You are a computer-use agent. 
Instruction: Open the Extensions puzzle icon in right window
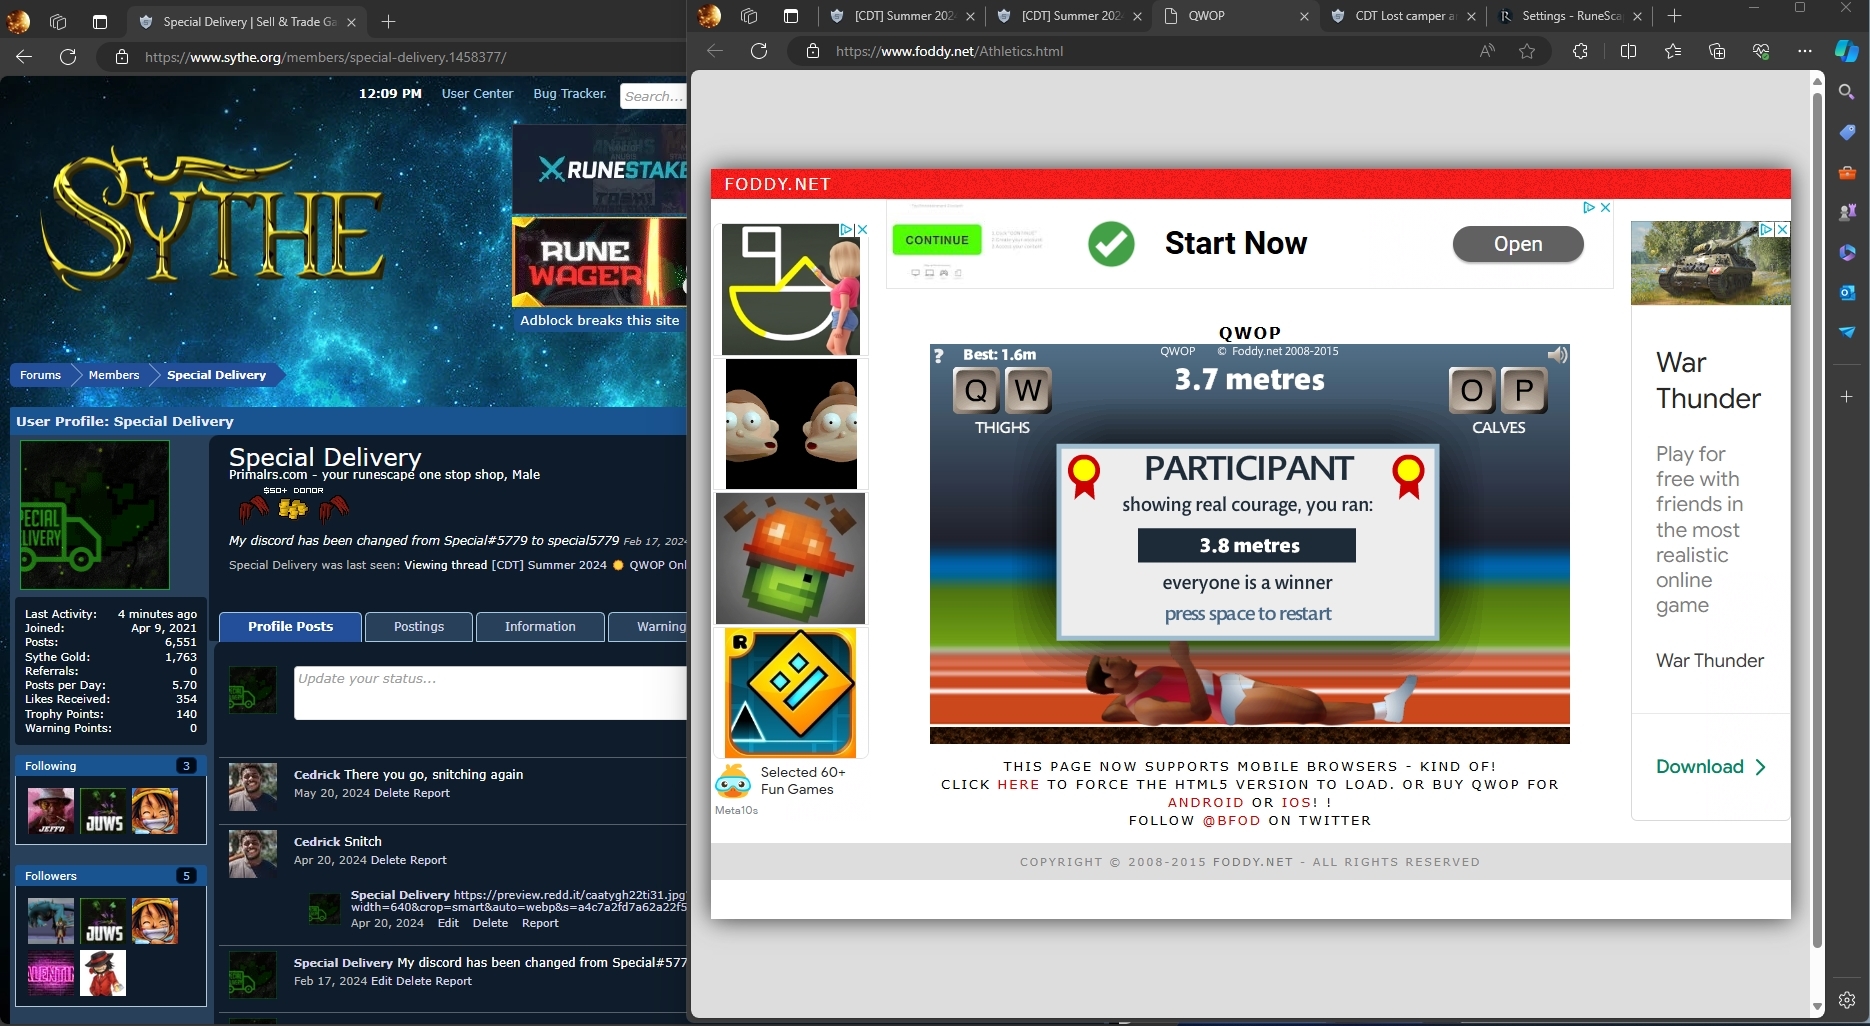point(1580,51)
